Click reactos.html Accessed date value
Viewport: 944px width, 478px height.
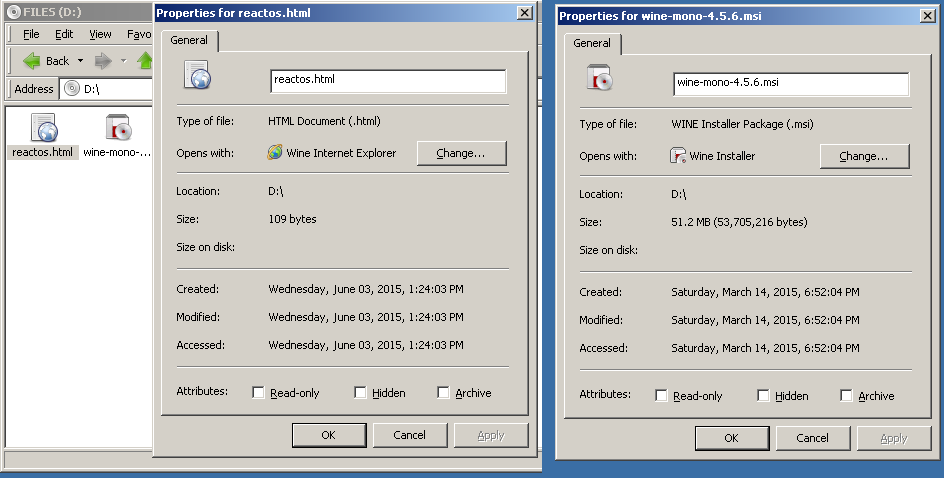point(366,345)
